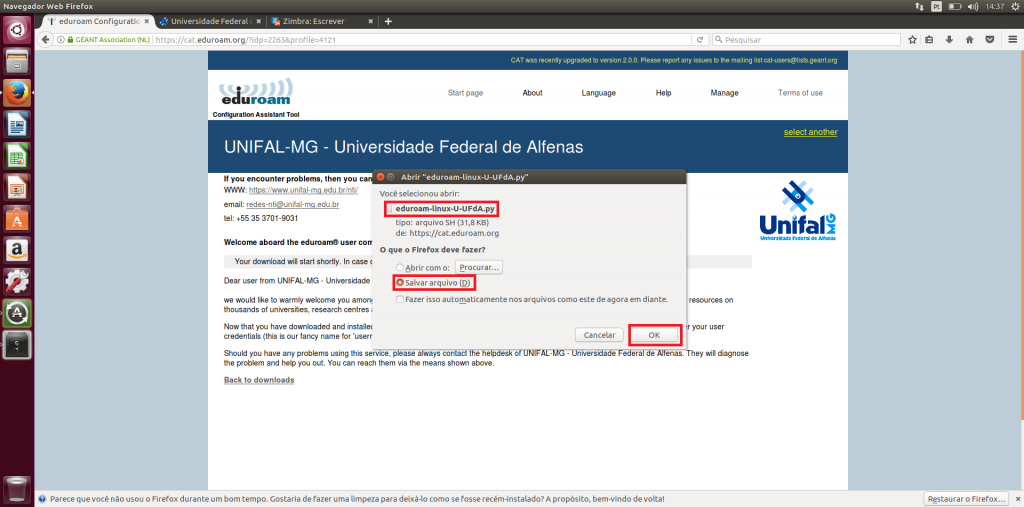The width and height of the screenshot is (1024, 507).
Task: Open the Files manager from launcher
Action: [17, 62]
